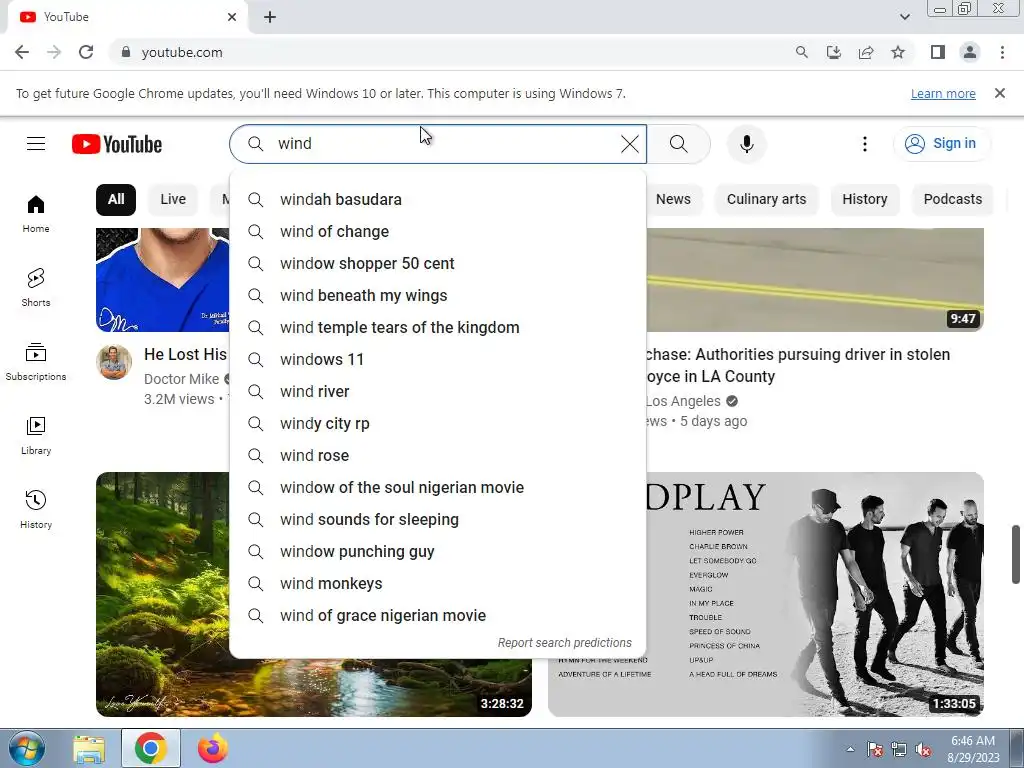The image size is (1024, 768).
Task: Dismiss the Chrome update notice
Action: click(1000, 93)
